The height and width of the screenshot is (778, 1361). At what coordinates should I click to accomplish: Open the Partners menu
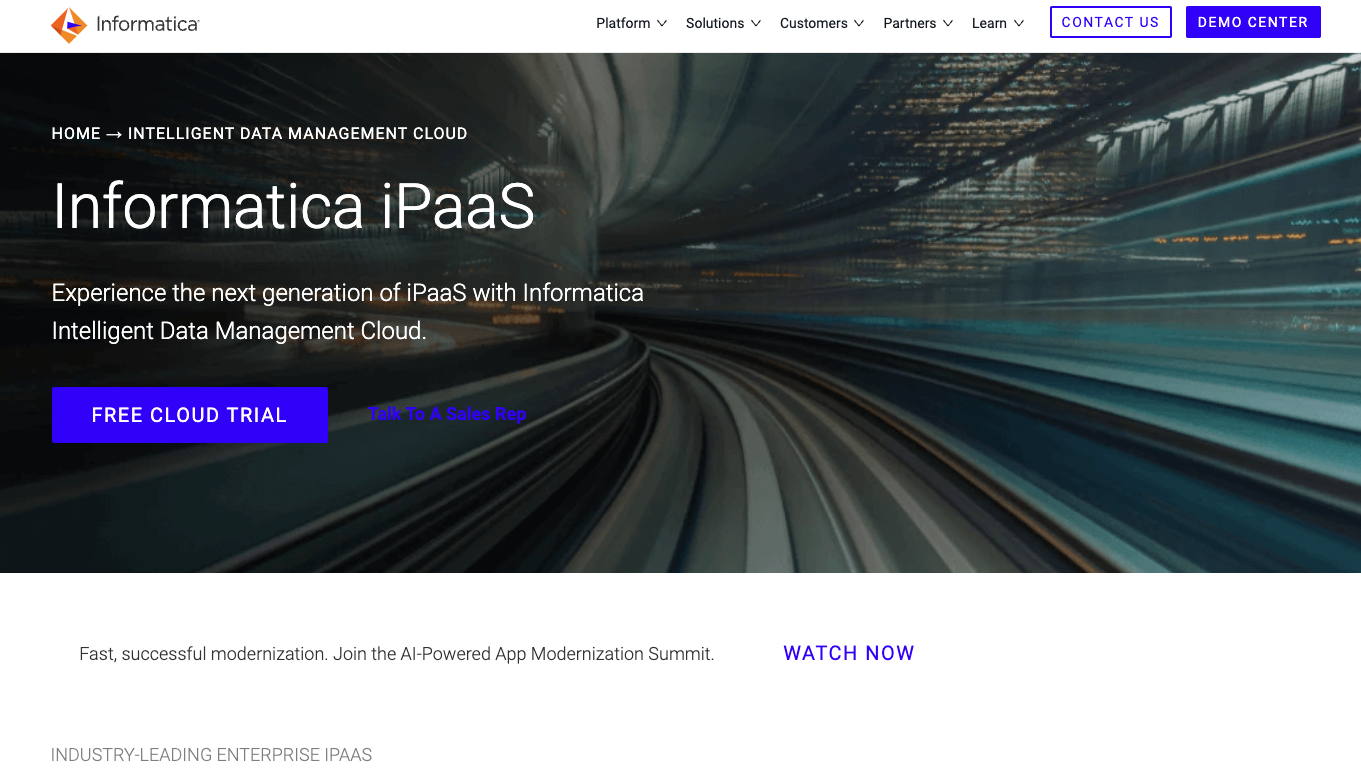pos(910,23)
